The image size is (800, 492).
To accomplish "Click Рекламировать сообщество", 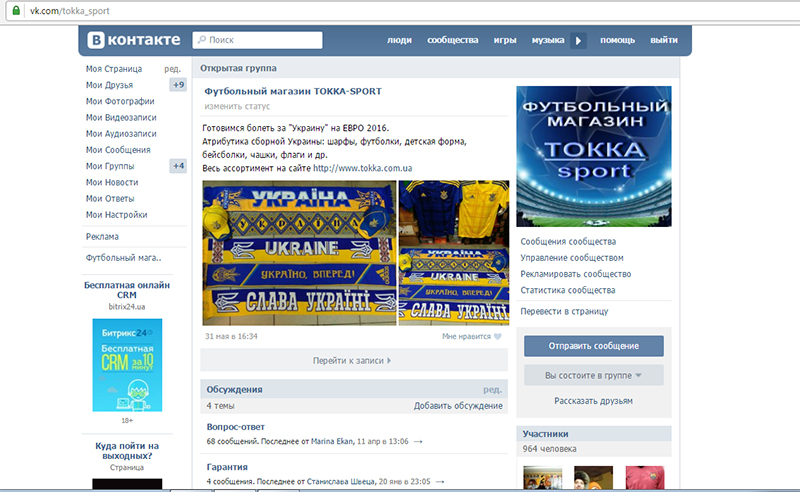I will (x=576, y=274).
